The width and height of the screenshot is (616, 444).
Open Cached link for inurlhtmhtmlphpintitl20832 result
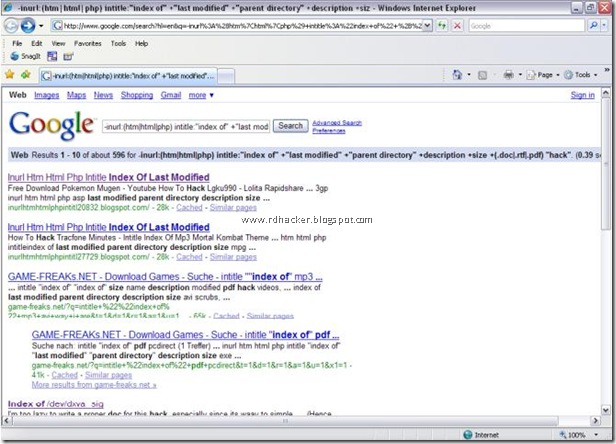[x=189, y=207]
